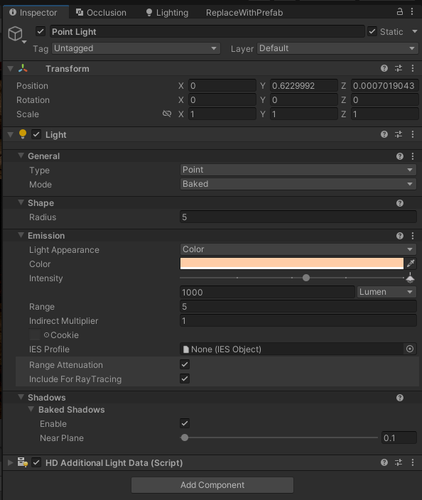Toggle HD Additional Light Data checkbox

36,463
